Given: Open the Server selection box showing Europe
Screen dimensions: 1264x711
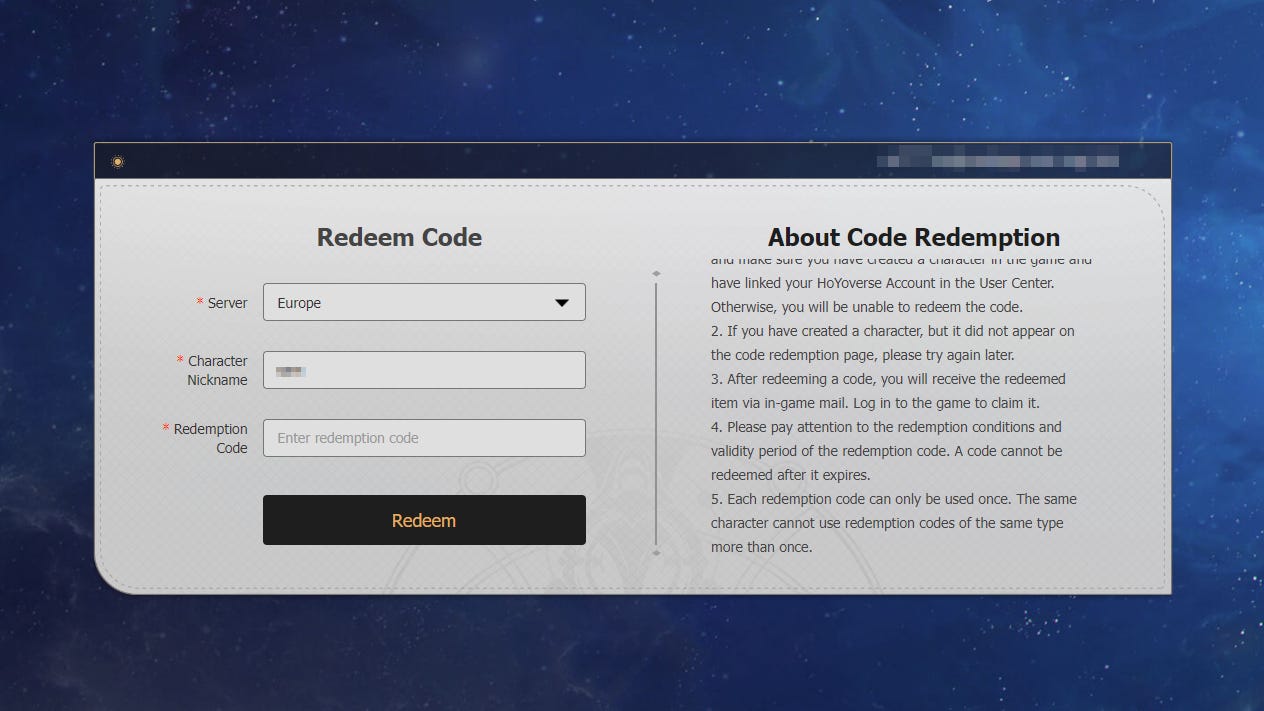Looking at the screenshot, I should click(423, 303).
